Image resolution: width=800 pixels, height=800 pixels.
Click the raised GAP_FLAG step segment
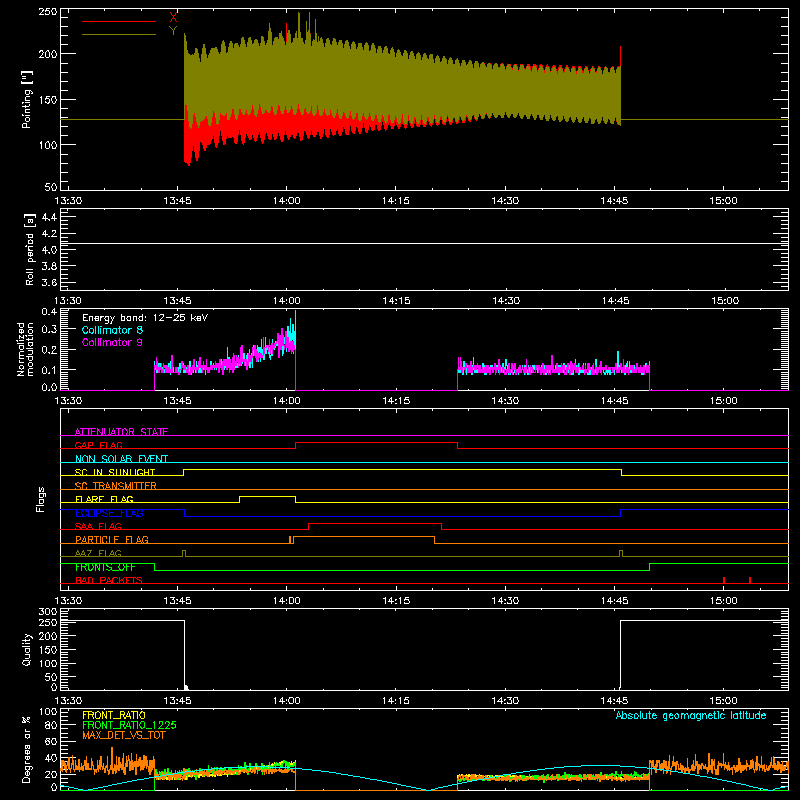377,442
